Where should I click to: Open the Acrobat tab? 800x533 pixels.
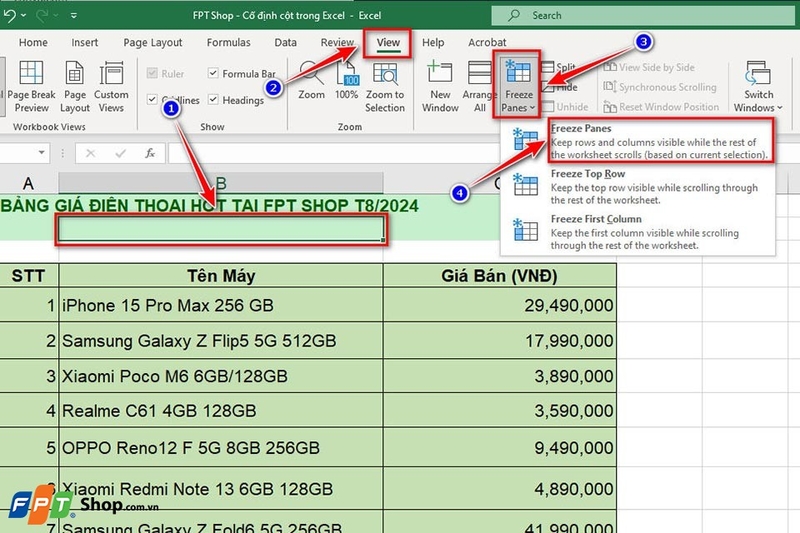pyautogui.click(x=487, y=42)
